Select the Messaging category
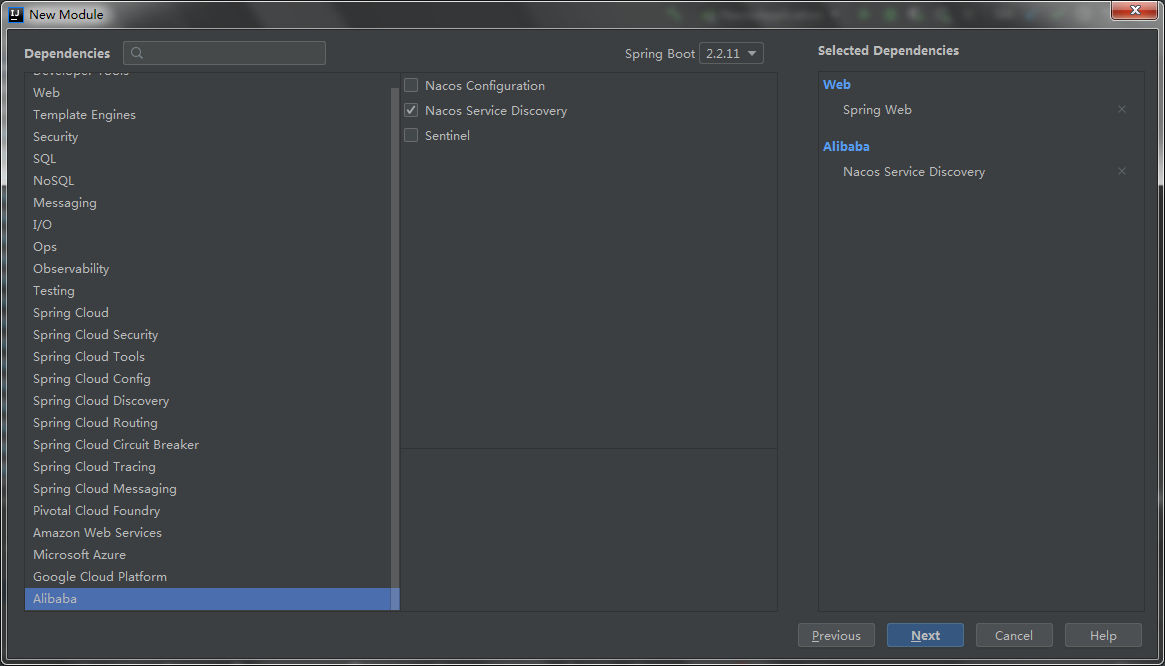Image resolution: width=1165 pixels, height=666 pixels. coord(208,203)
